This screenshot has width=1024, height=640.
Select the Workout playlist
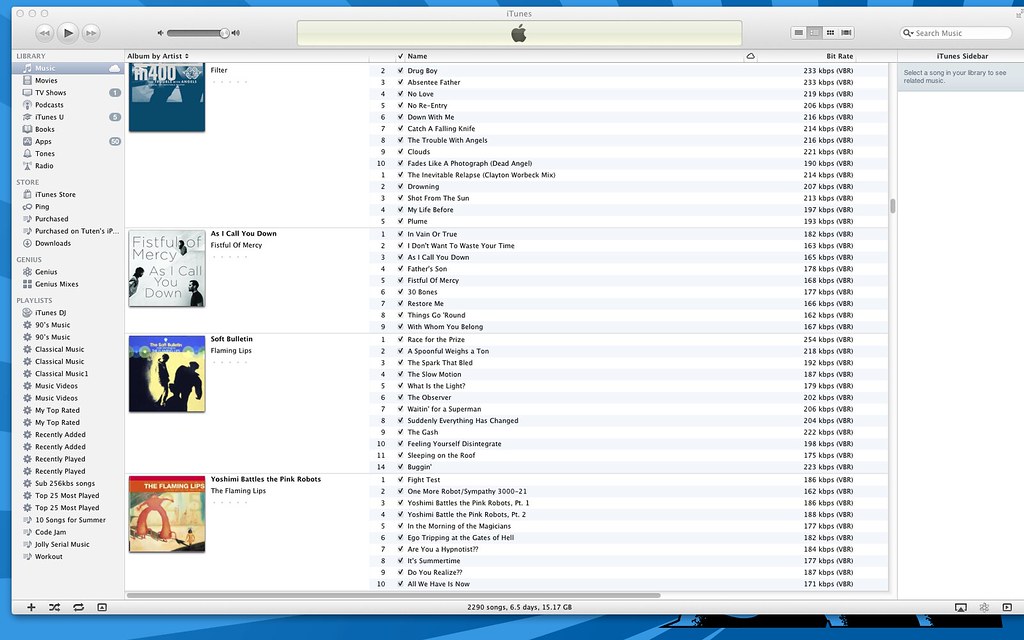click(48, 556)
